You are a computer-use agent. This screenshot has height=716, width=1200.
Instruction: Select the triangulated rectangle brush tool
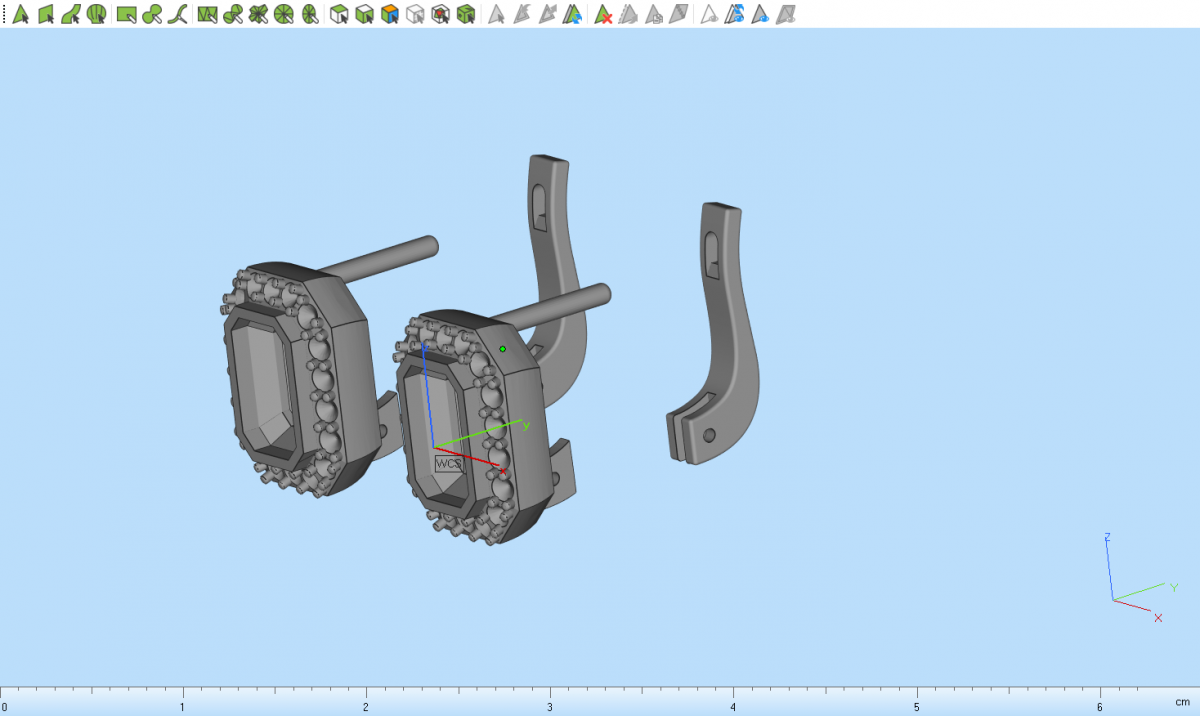pos(207,14)
